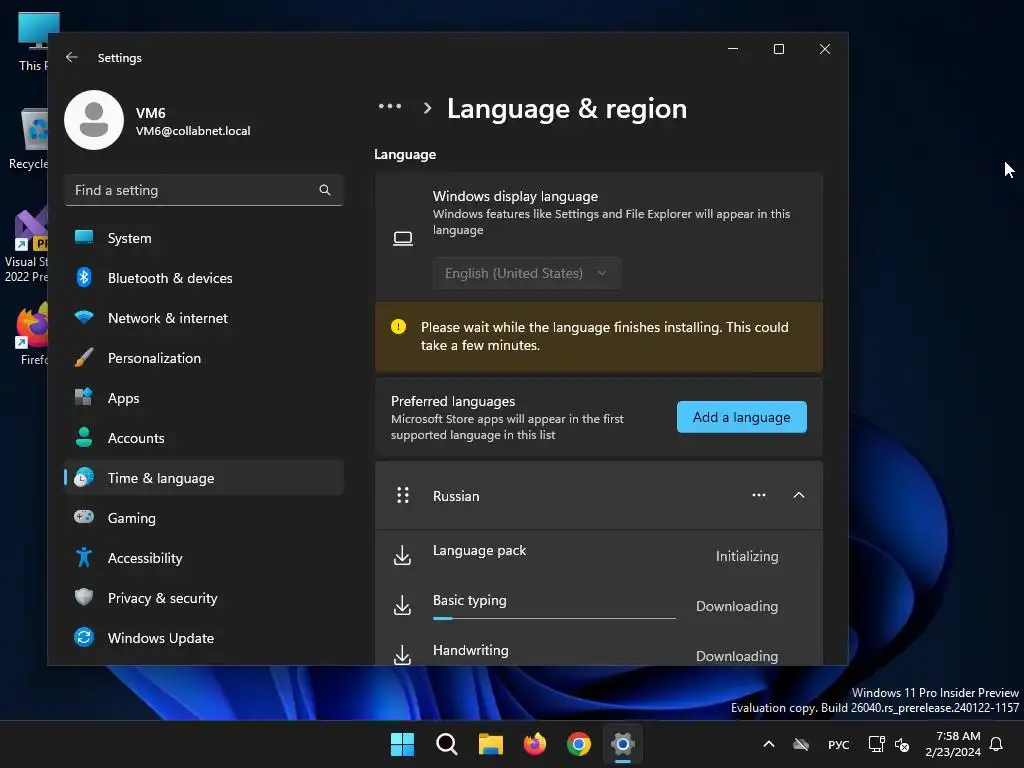Open Firefox from the taskbar

[x=535, y=744]
